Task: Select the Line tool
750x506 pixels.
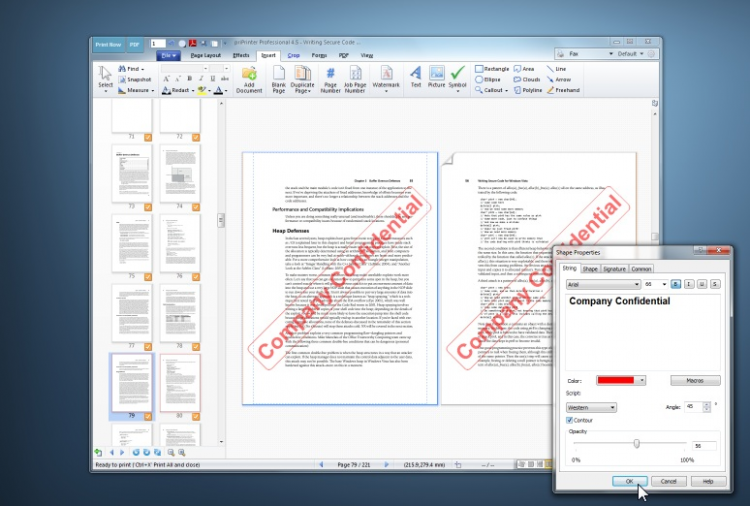Action: tap(556, 69)
